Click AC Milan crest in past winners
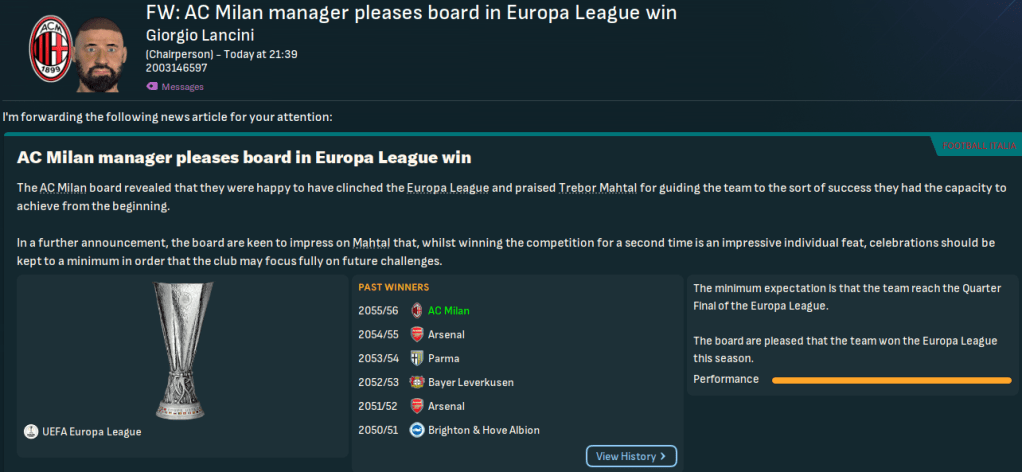Image resolution: width=1022 pixels, height=472 pixels. (x=417, y=311)
